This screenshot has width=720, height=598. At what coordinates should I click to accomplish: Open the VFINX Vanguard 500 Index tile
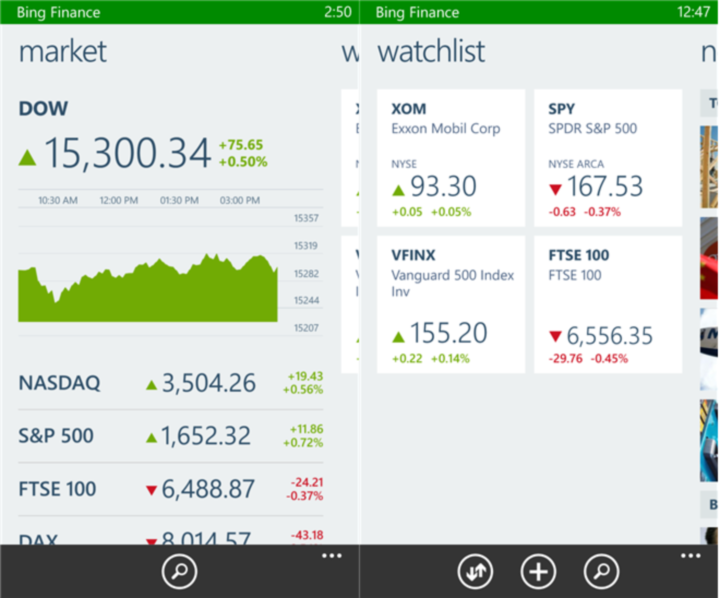pos(450,305)
